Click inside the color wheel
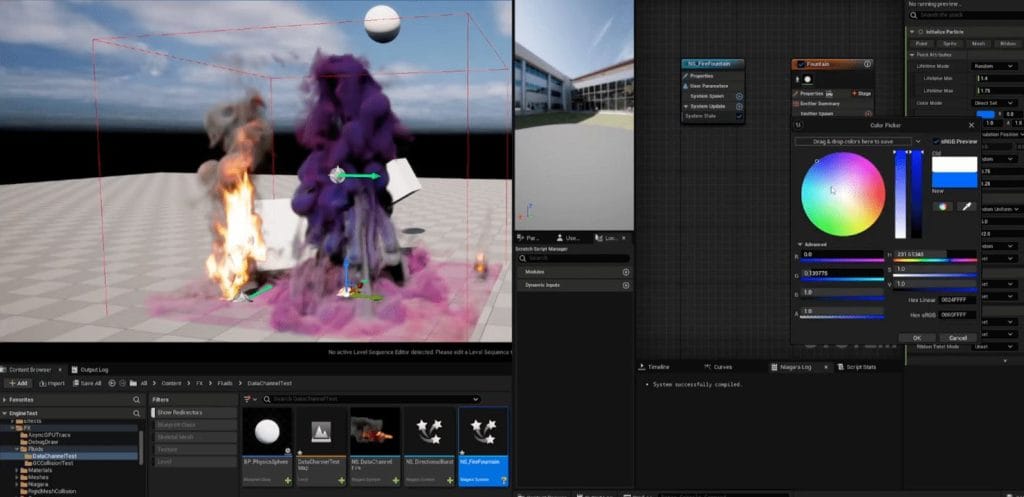Screen dimensions: 1024x497 coord(843,194)
